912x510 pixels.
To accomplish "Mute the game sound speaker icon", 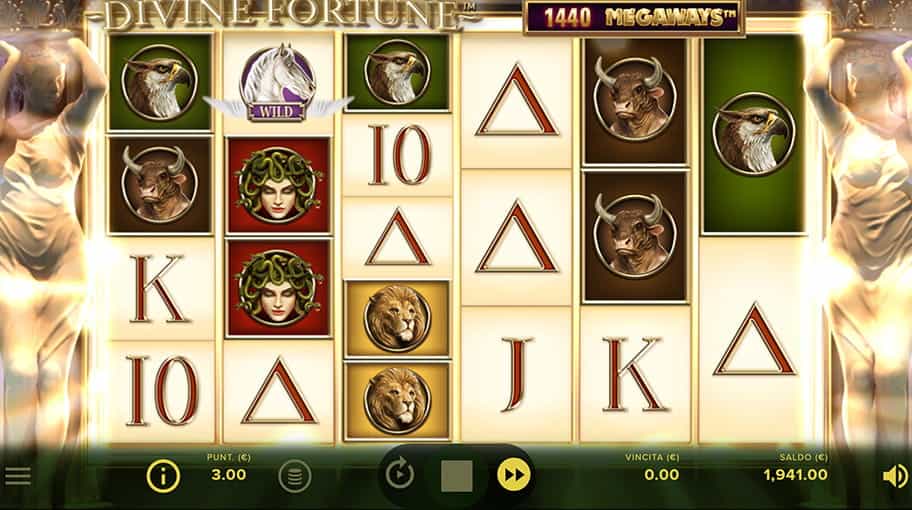I will tap(894, 477).
